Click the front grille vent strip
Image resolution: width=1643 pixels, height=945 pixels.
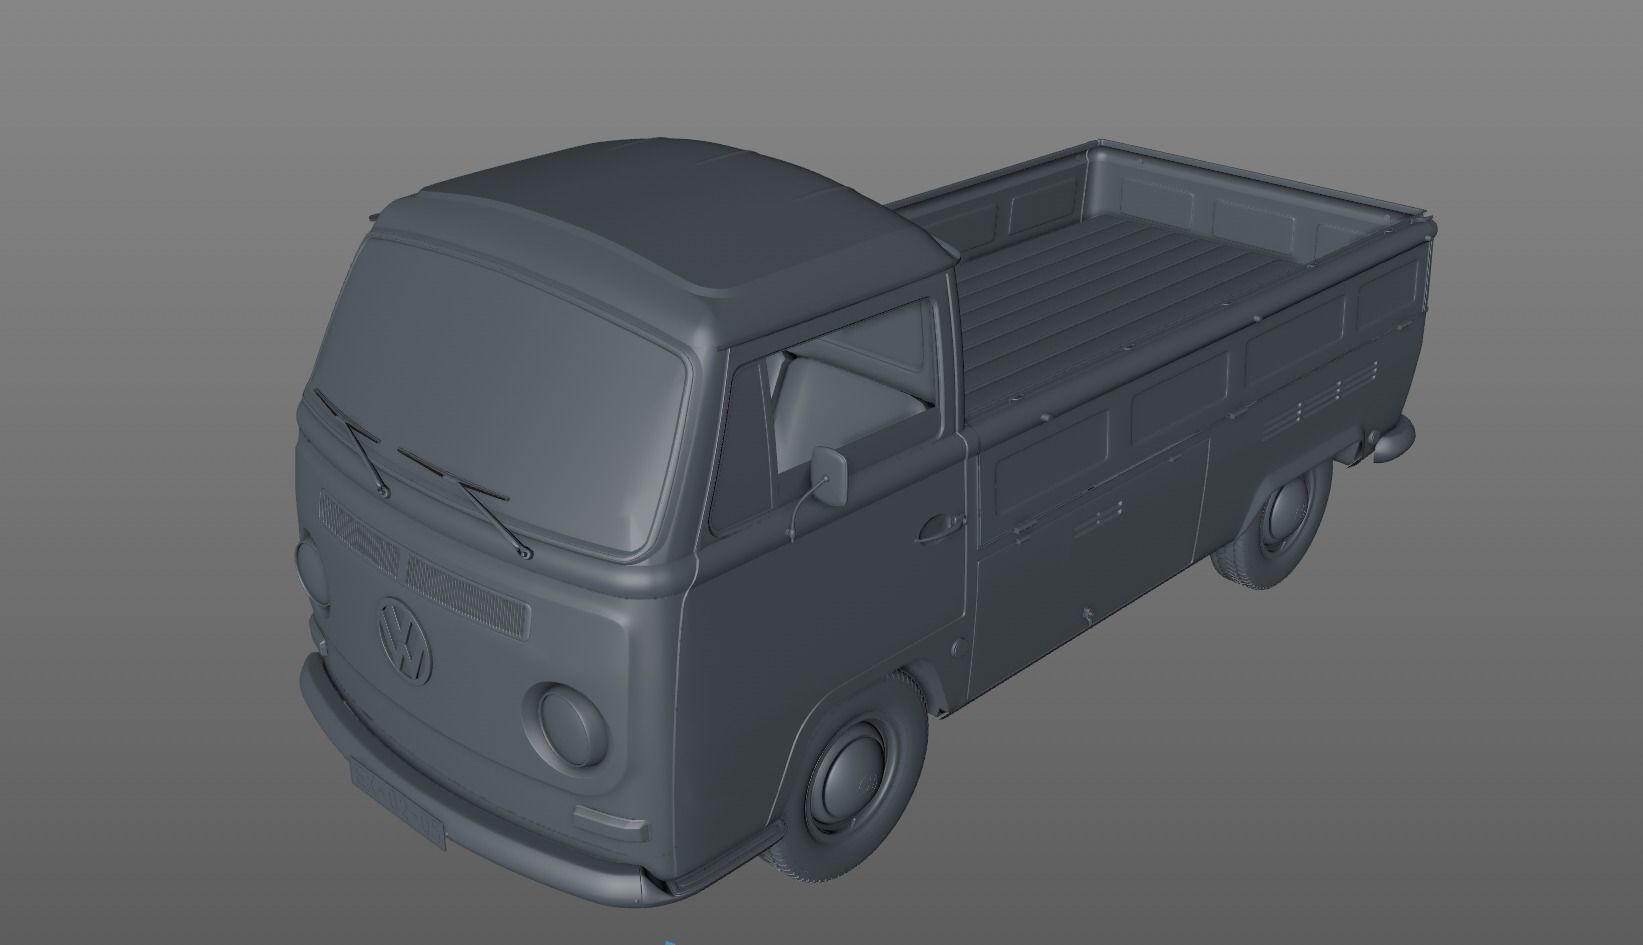[x=424, y=562]
